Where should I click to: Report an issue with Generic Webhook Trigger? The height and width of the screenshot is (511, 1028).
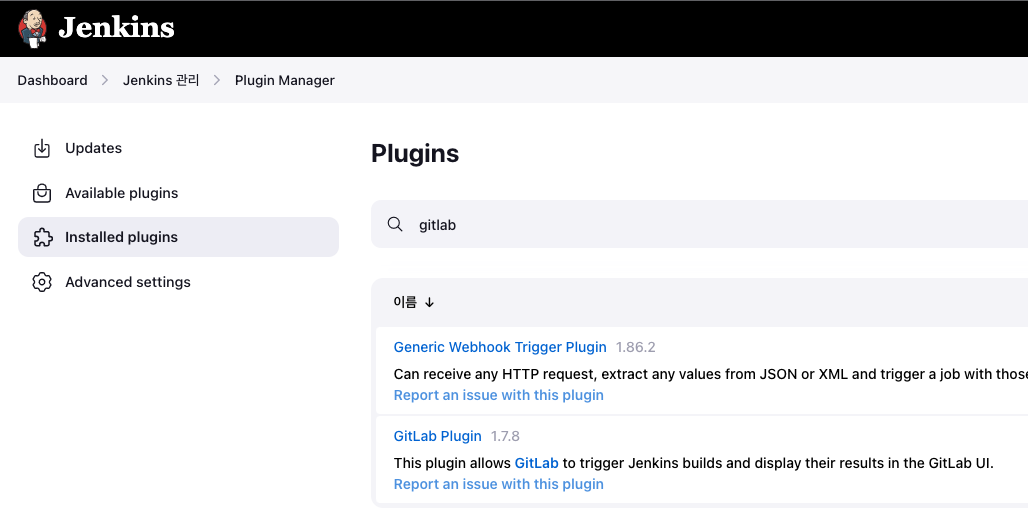(x=498, y=395)
